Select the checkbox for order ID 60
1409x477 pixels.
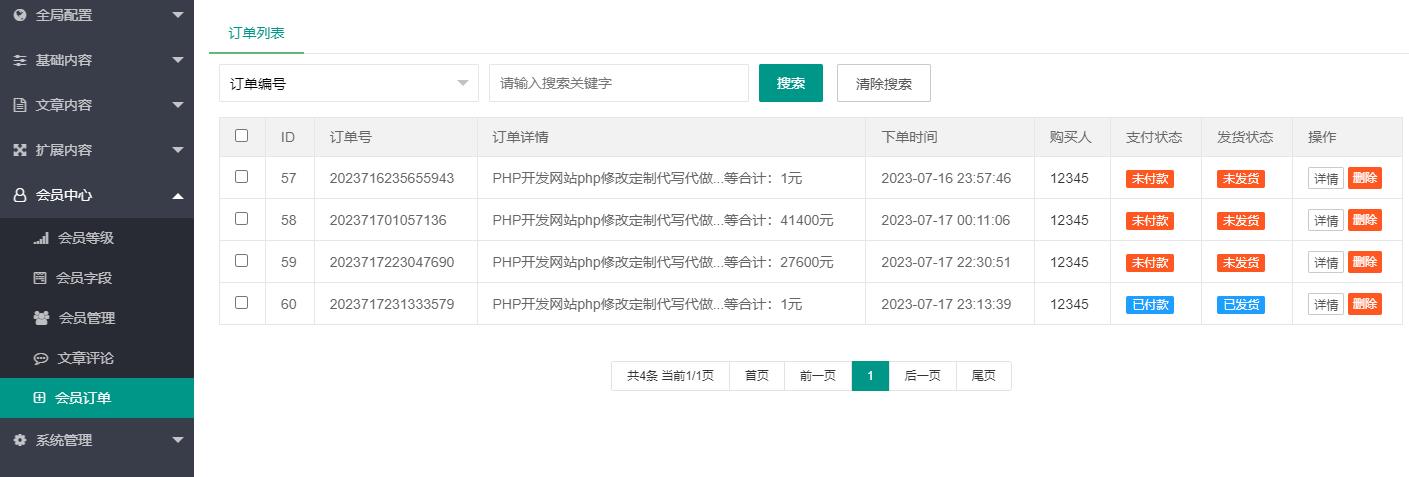241,303
